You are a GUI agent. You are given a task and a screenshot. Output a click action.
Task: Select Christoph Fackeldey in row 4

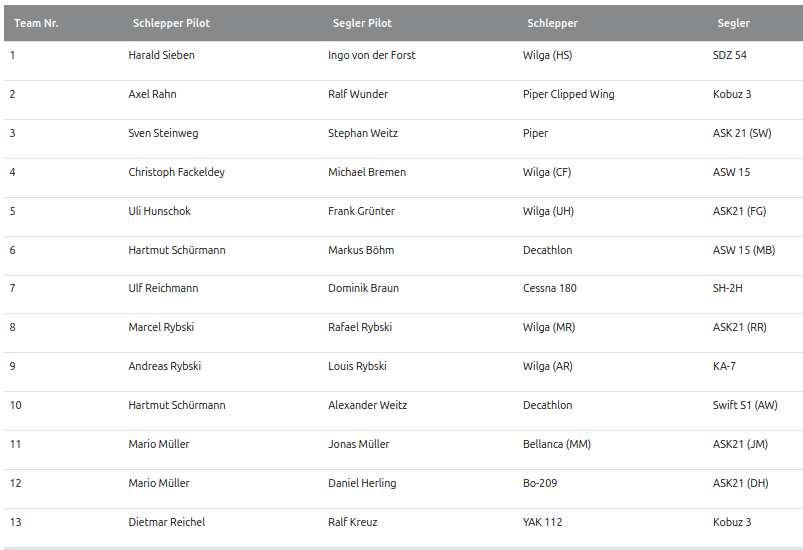pyautogui.click(x=176, y=172)
